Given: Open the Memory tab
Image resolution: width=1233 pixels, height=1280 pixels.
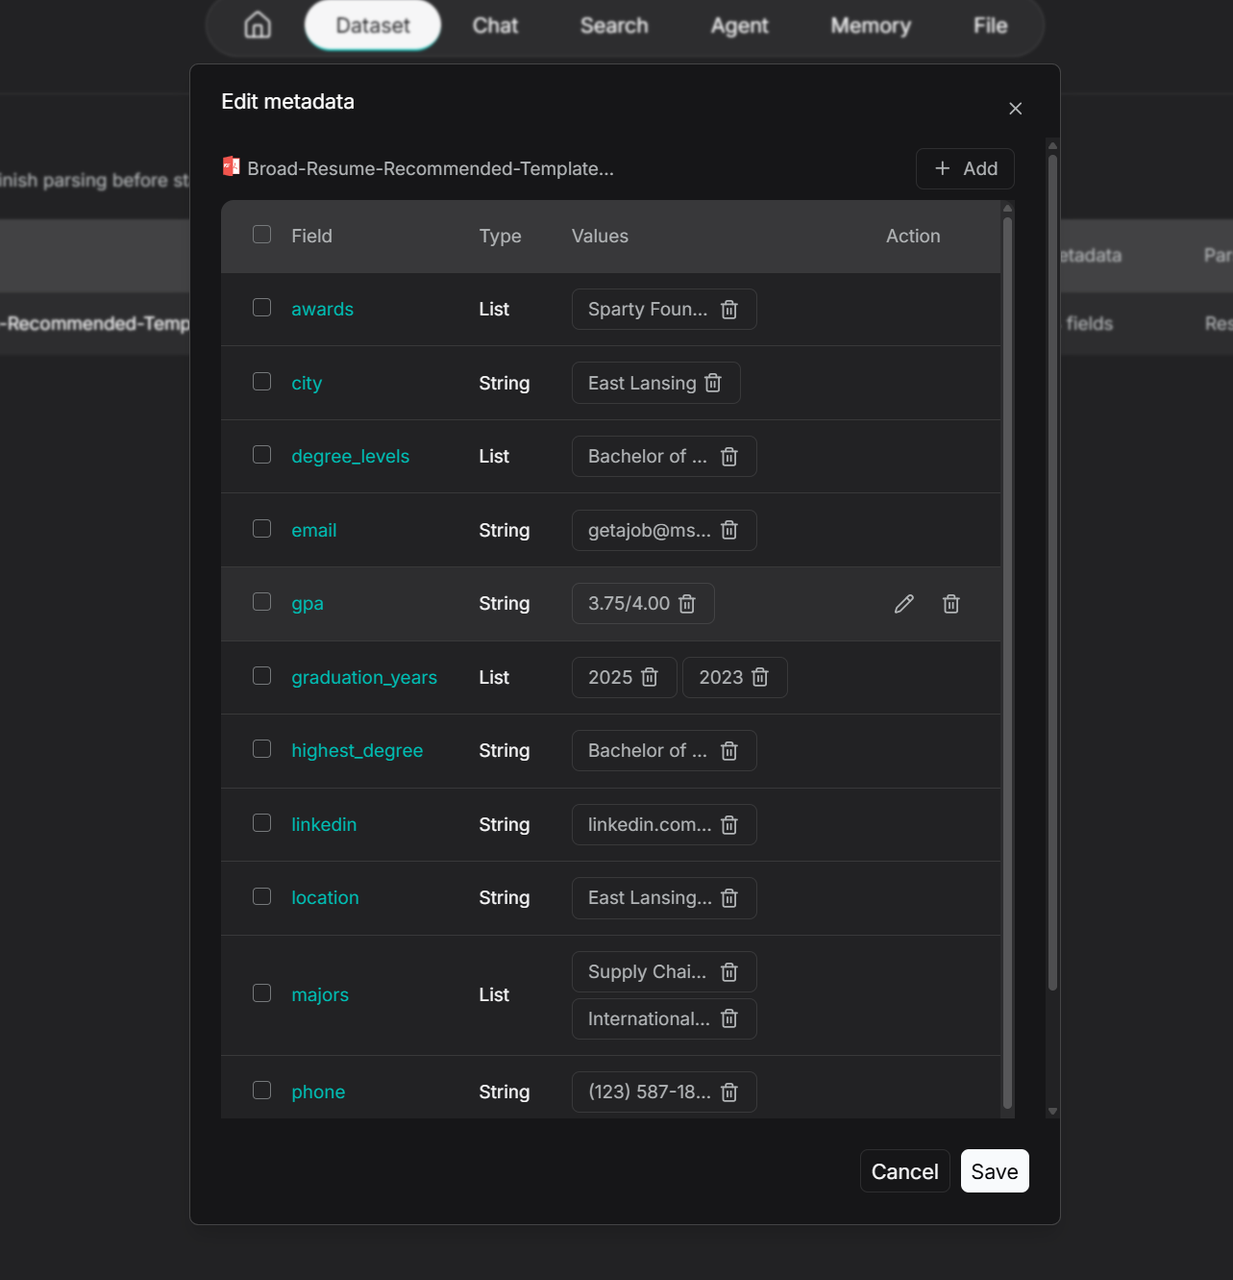Looking at the screenshot, I should (870, 26).
